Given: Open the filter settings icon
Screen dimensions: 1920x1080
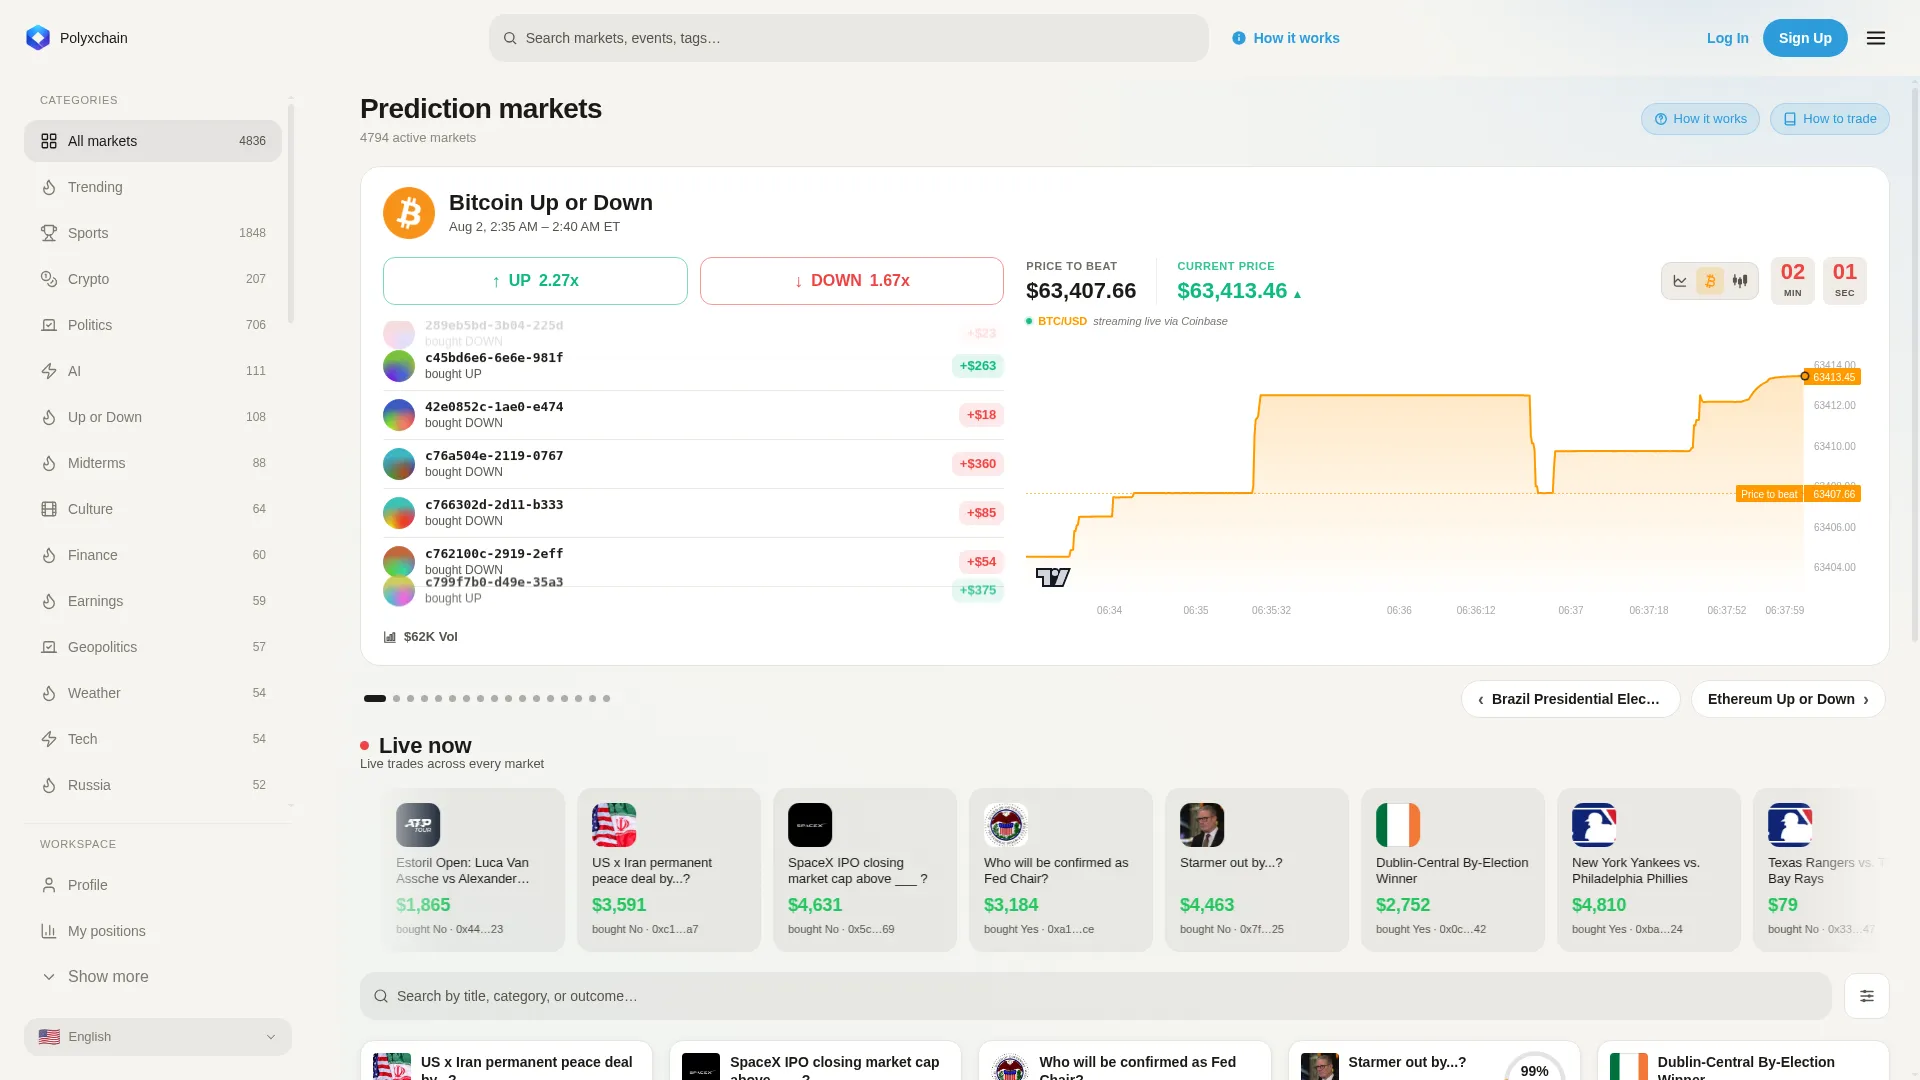Looking at the screenshot, I should click(1867, 996).
